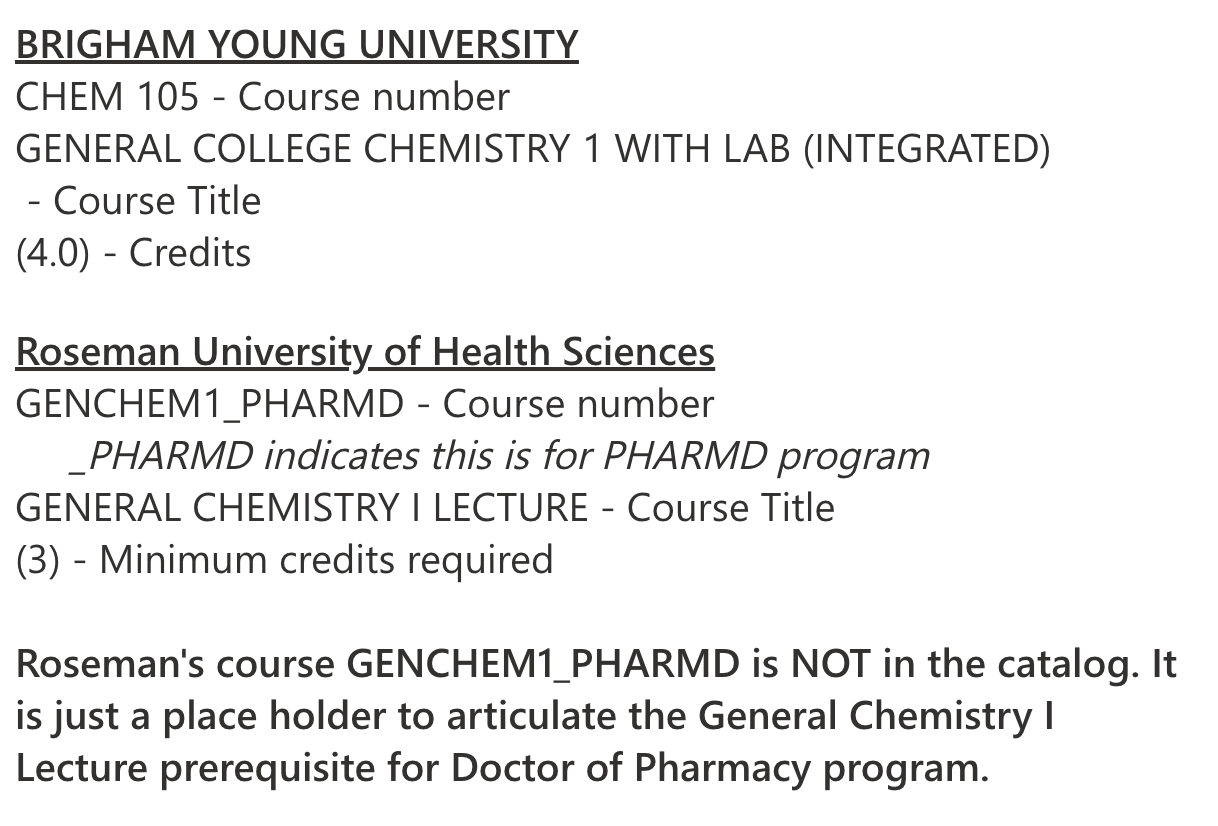
Task: Click the non-bold GENCHEM1_PHARMD course code
Action: click(210, 404)
